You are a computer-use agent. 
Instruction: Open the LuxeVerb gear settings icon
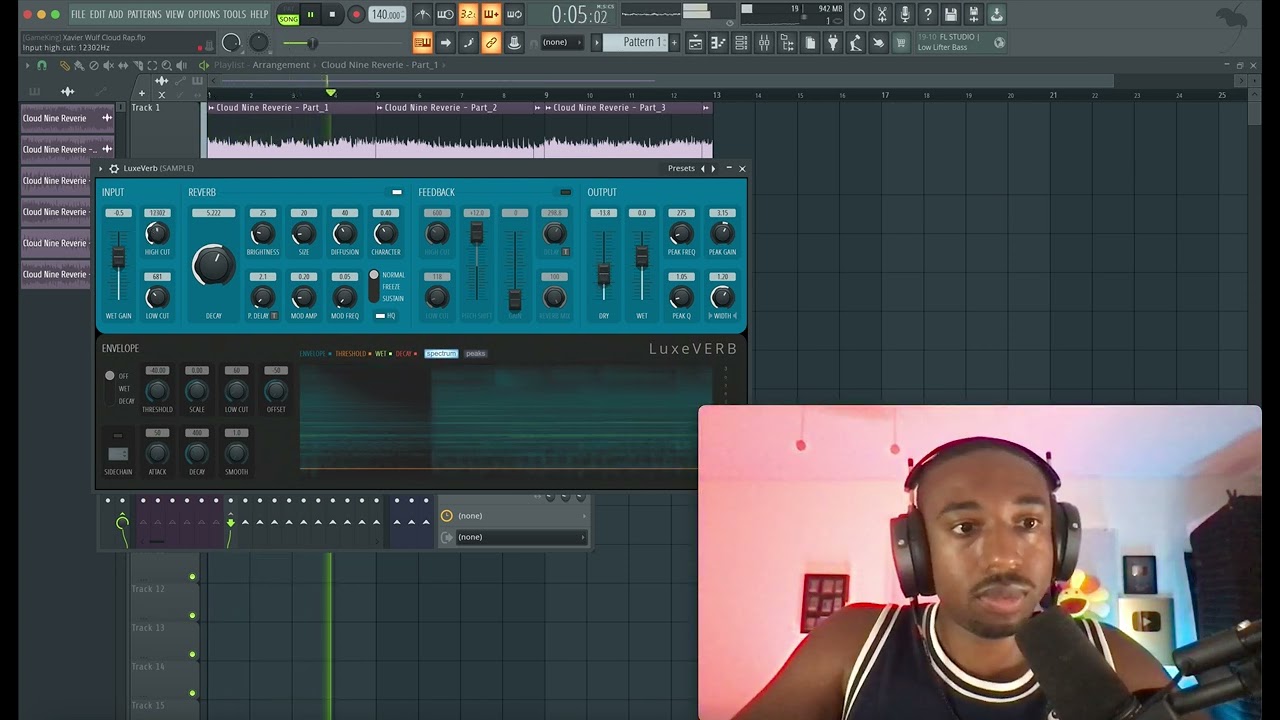point(114,168)
